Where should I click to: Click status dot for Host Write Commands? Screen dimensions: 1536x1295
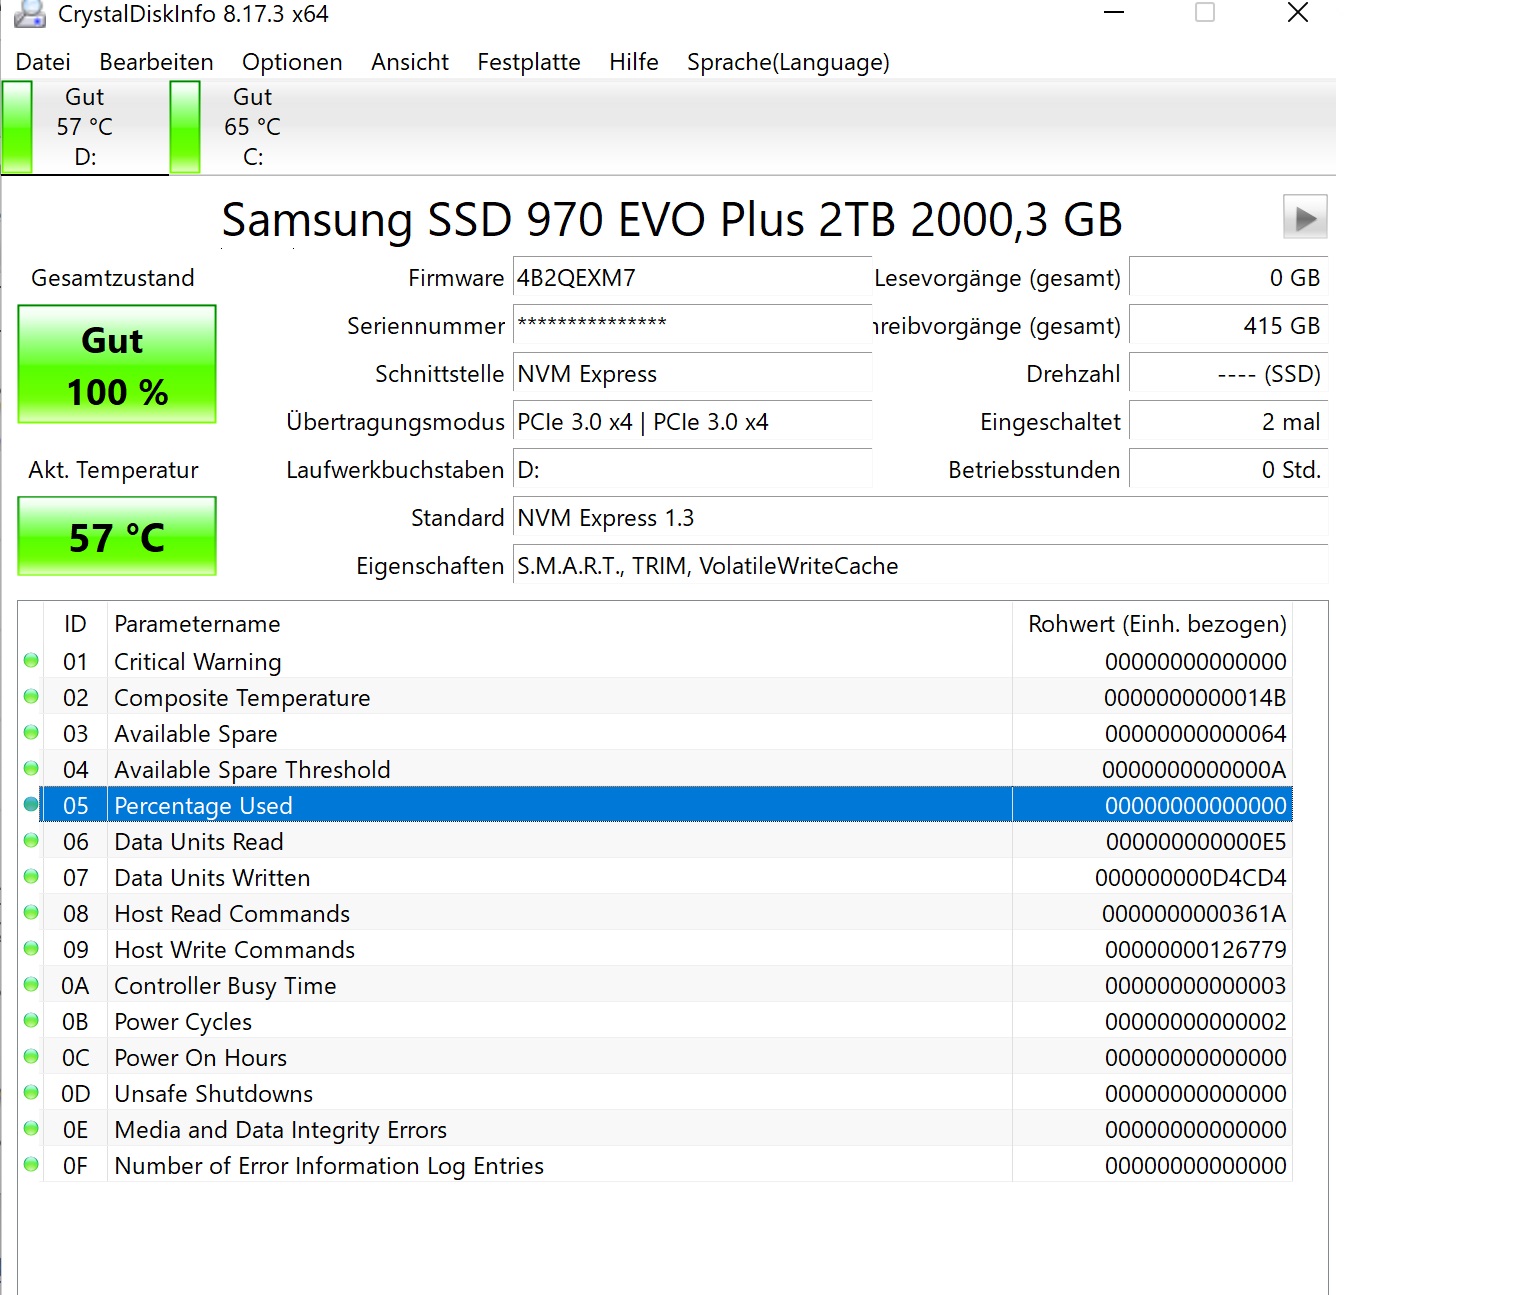[x=31, y=949]
